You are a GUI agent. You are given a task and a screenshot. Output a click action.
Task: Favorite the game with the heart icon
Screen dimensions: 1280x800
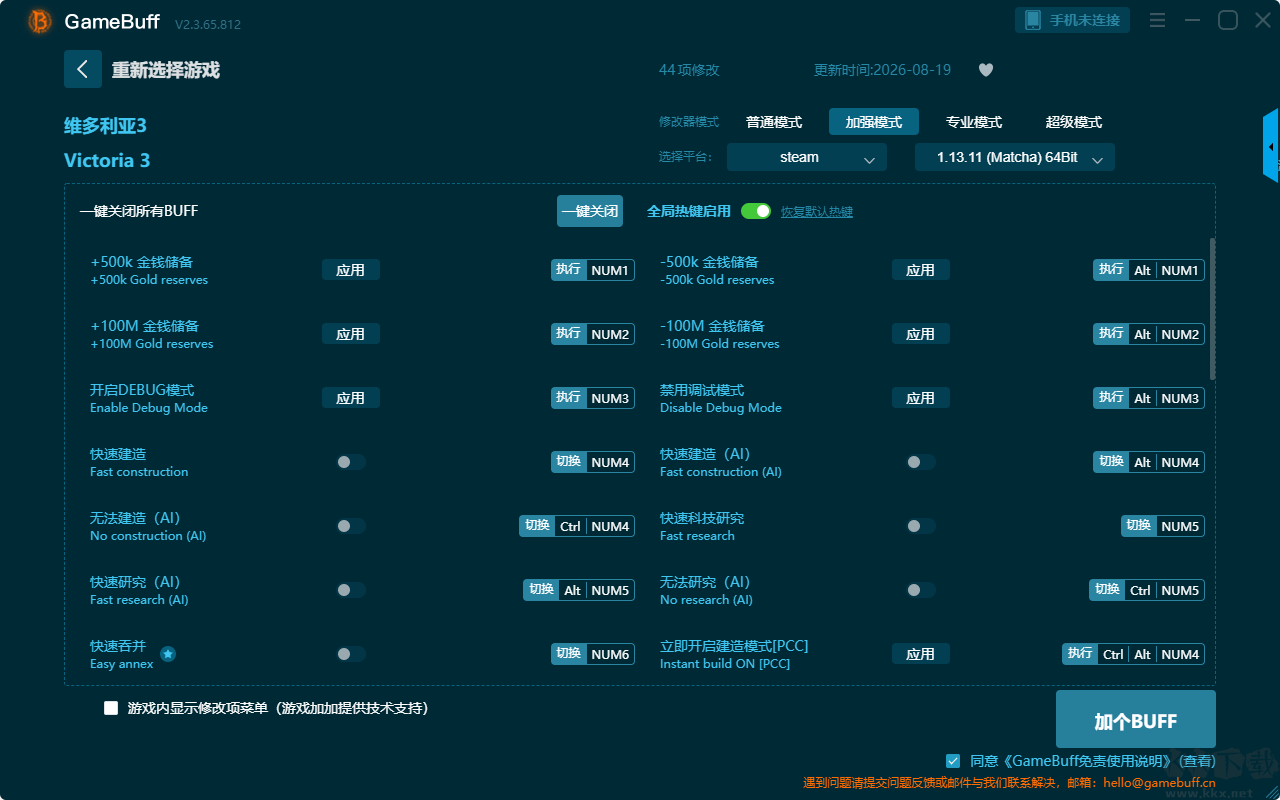tap(985, 70)
